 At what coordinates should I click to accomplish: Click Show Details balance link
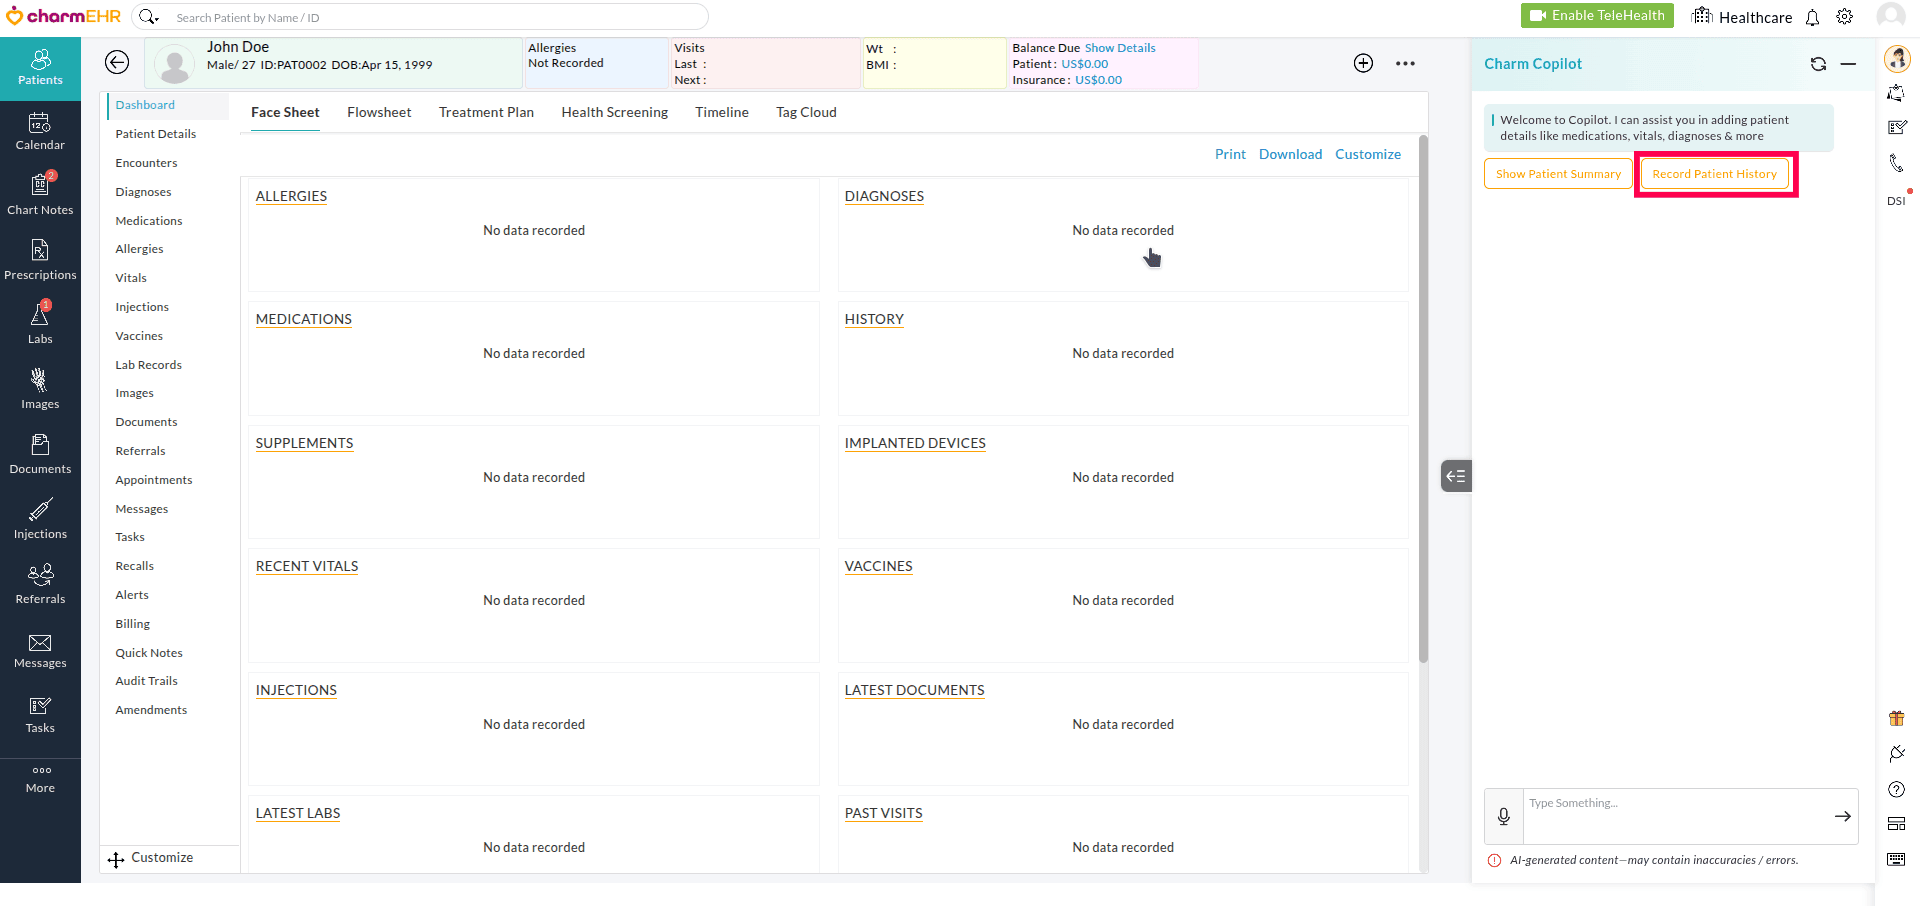pyautogui.click(x=1120, y=48)
